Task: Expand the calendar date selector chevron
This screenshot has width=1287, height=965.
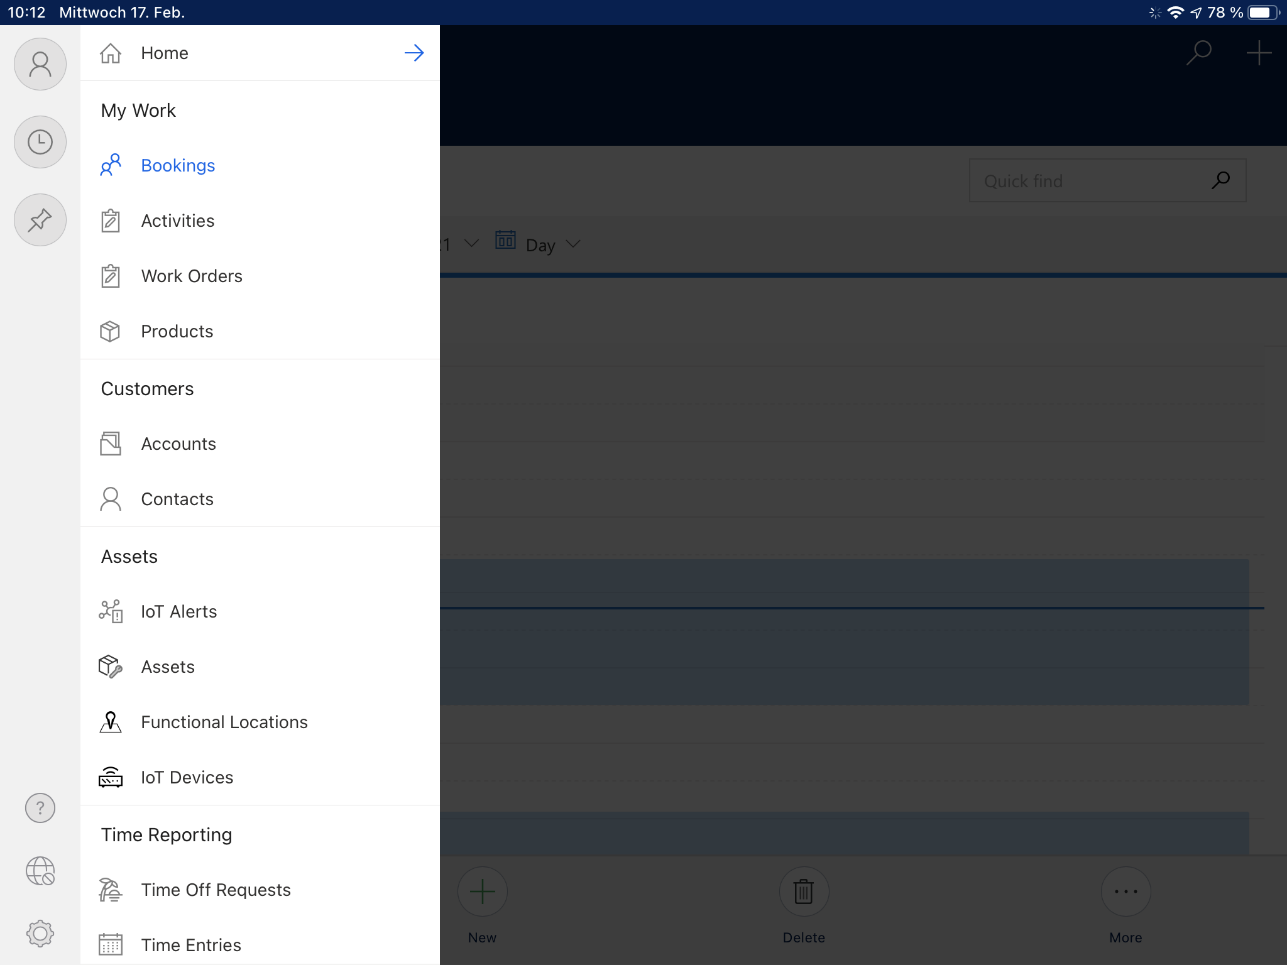Action: click(471, 243)
